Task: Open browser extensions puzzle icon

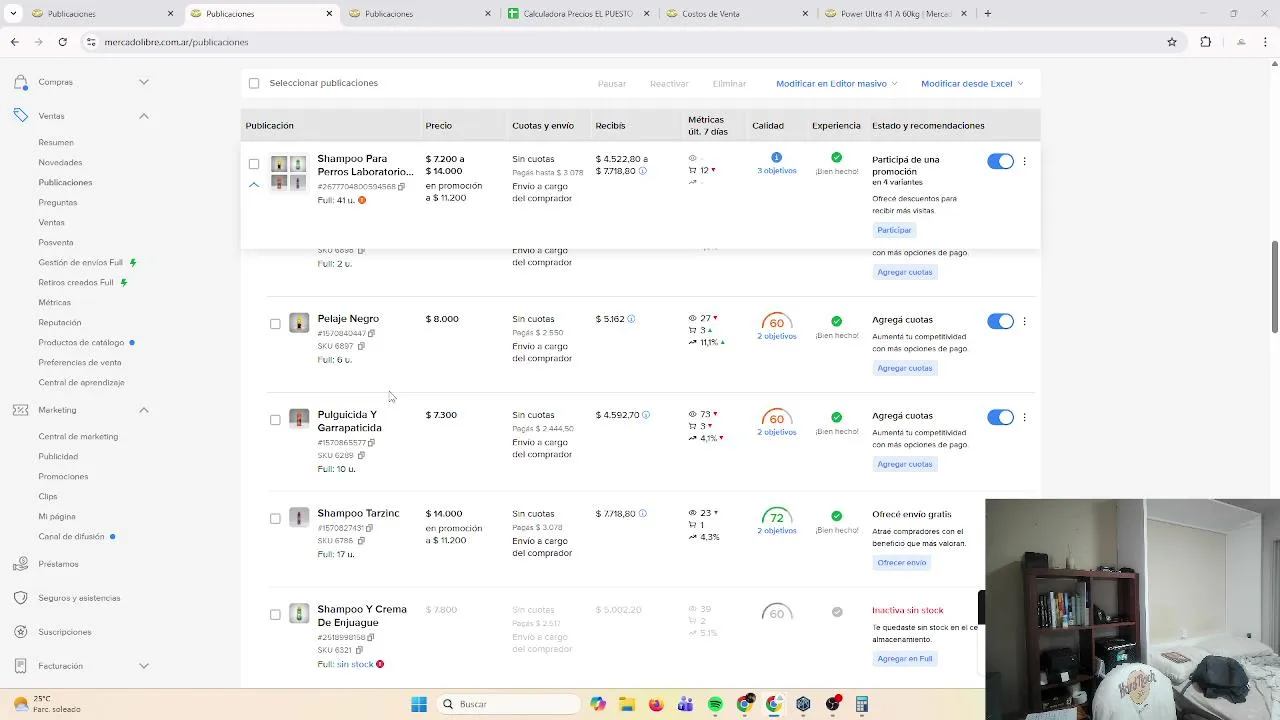Action: [x=1205, y=42]
